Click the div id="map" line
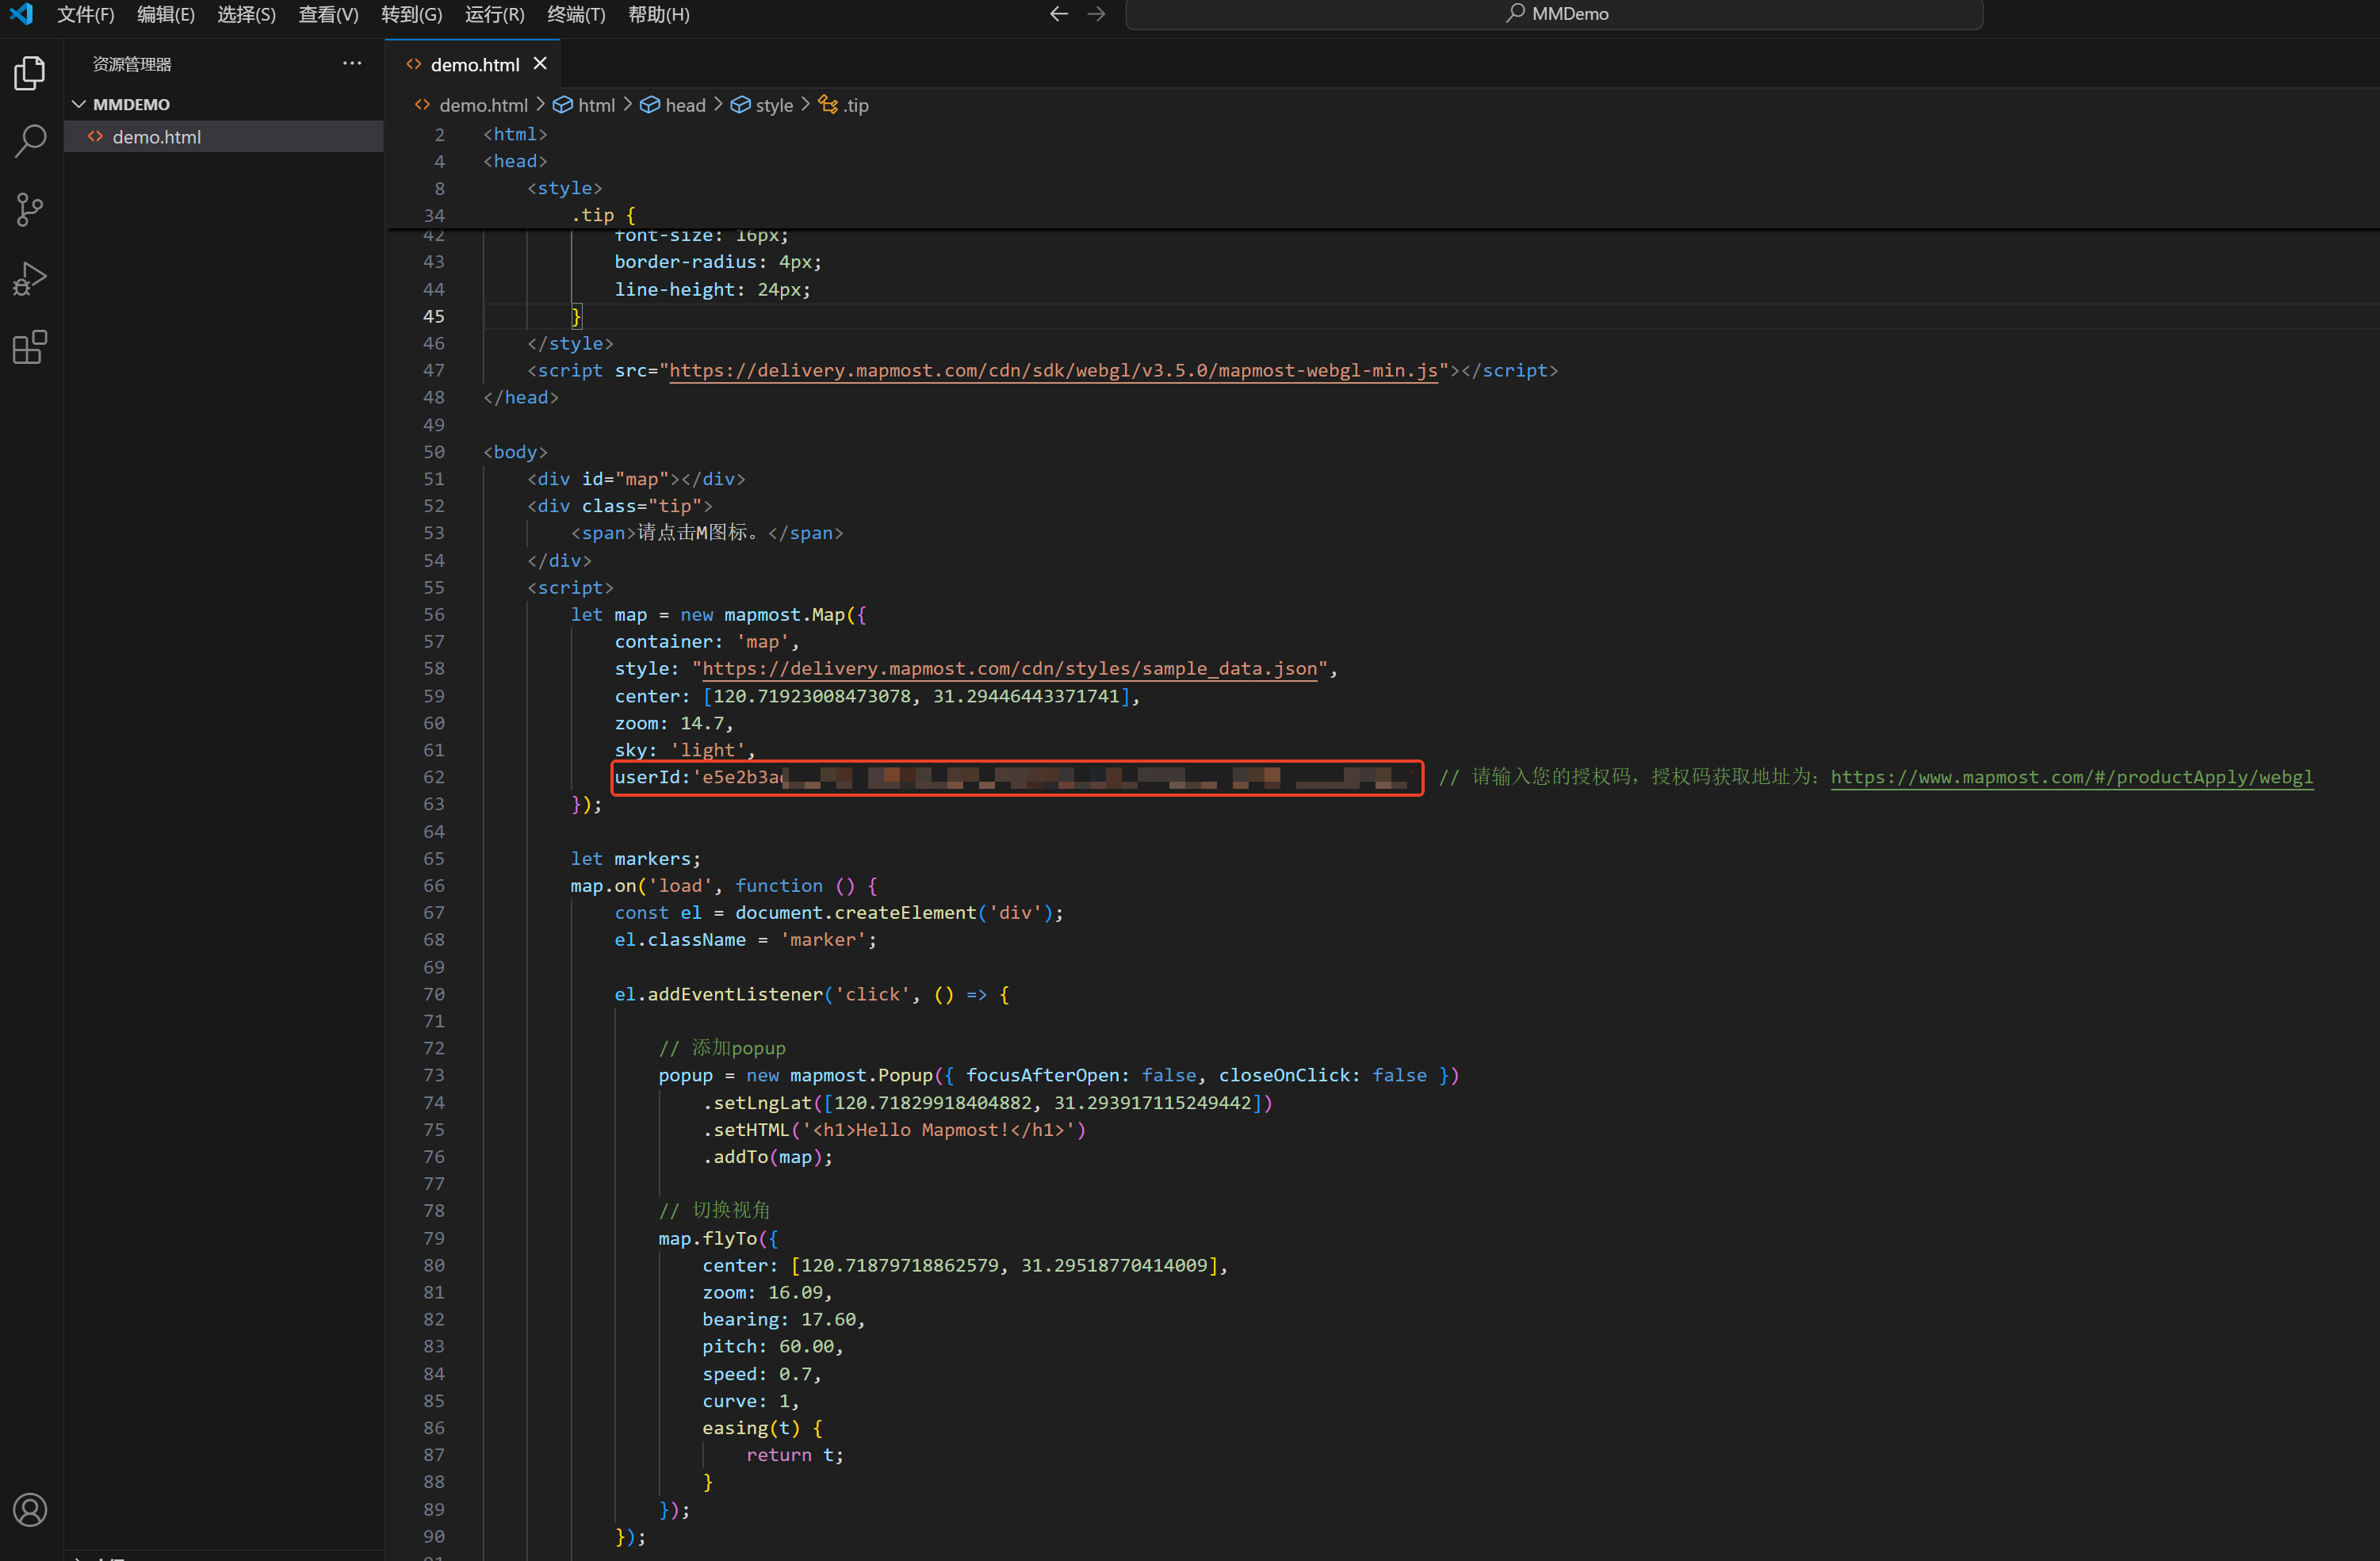2380x1561 pixels. click(x=636, y=479)
